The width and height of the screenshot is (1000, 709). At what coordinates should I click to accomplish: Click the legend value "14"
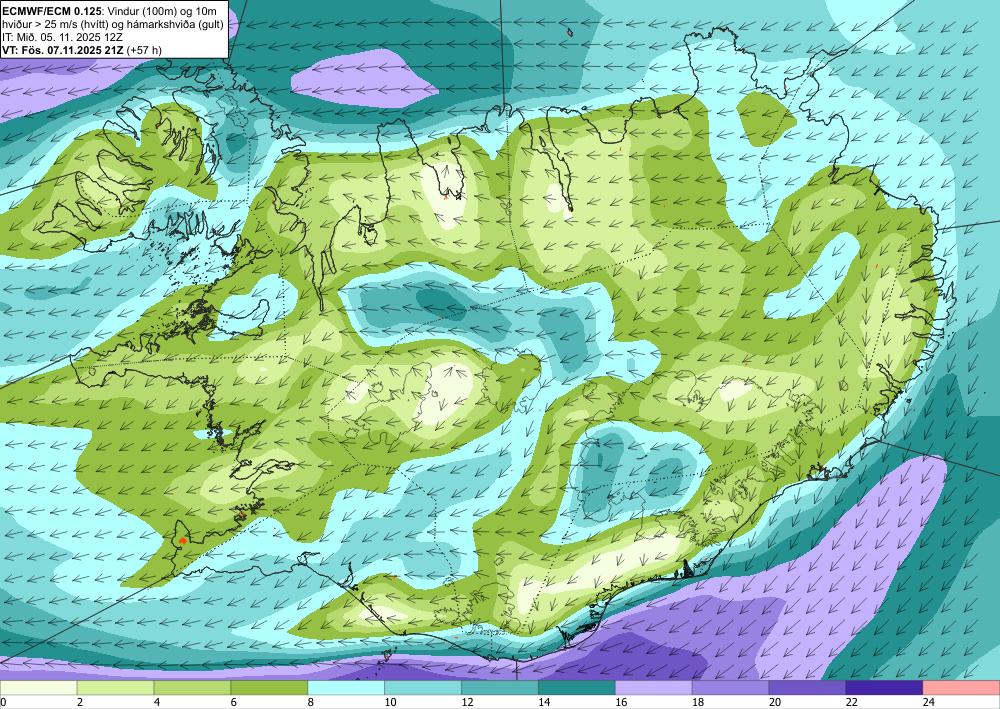544,702
